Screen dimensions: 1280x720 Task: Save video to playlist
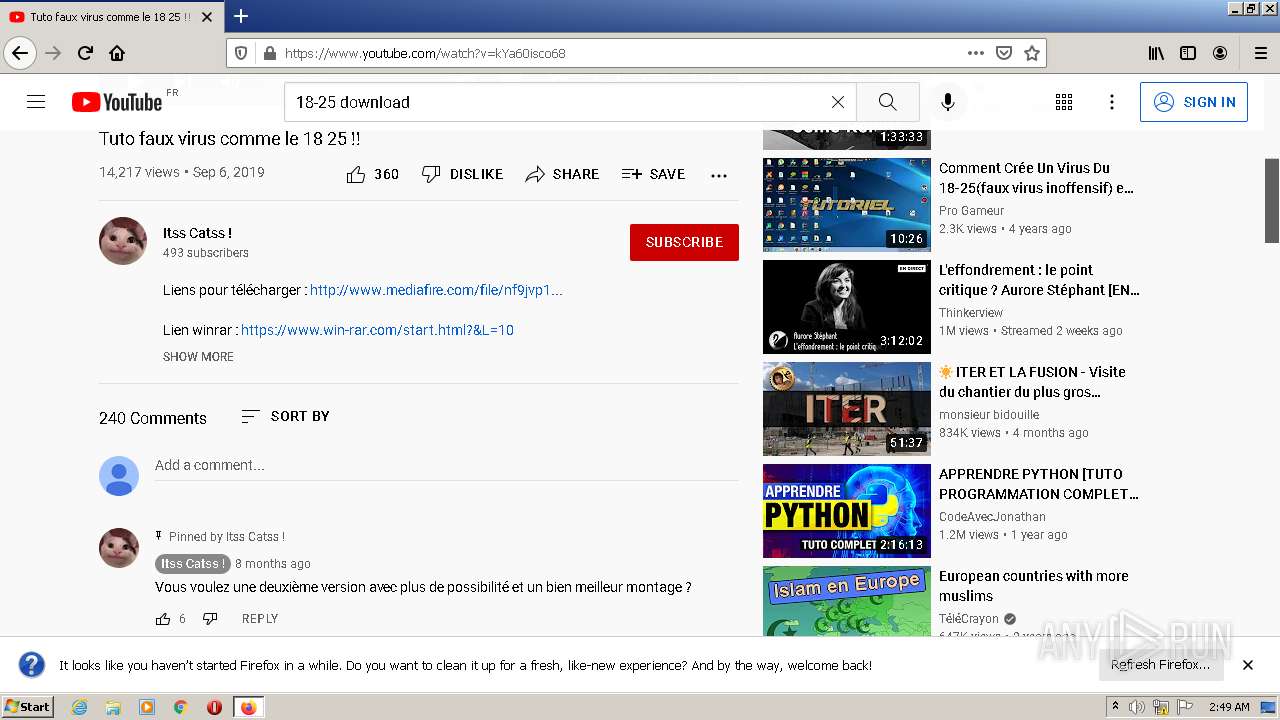(x=653, y=174)
